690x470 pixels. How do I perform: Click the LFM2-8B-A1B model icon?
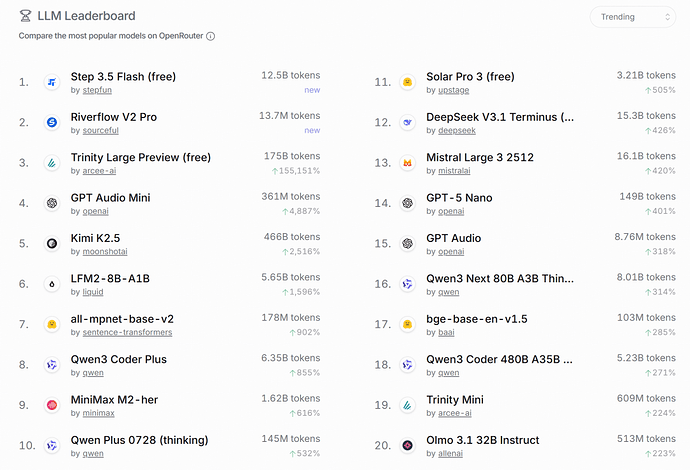[52, 284]
